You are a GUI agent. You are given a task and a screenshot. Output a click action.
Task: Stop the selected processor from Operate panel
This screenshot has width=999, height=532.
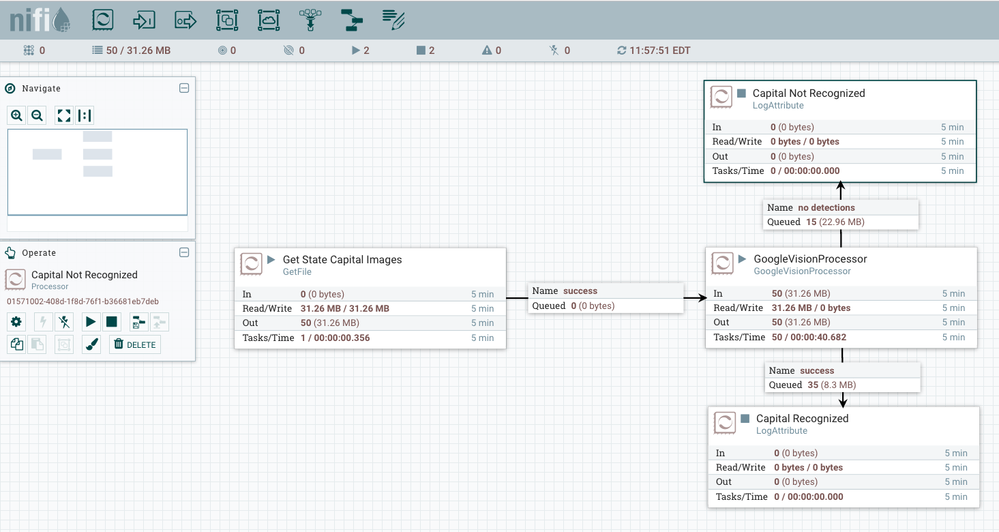coord(112,322)
